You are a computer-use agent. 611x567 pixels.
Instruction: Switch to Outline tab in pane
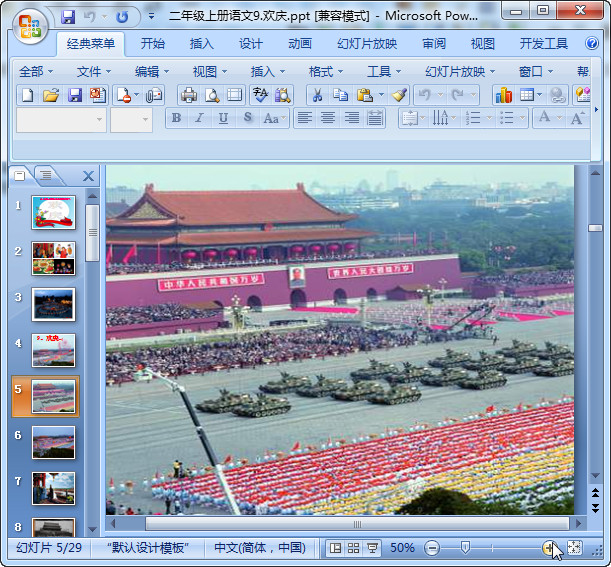point(46,175)
